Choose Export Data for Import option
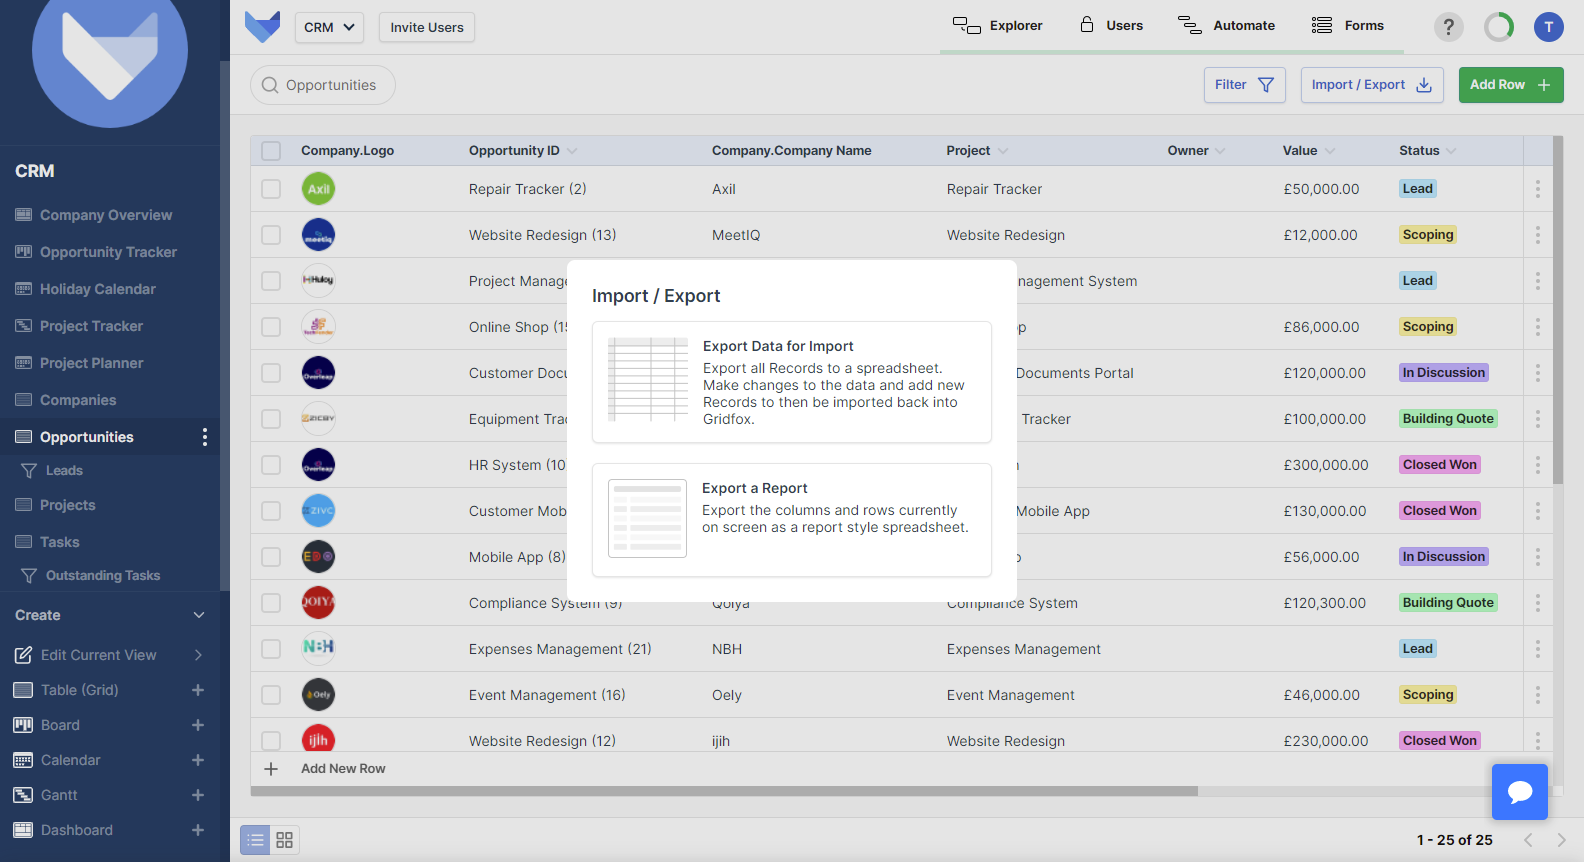The height and width of the screenshot is (862, 1584). pos(792,382)
